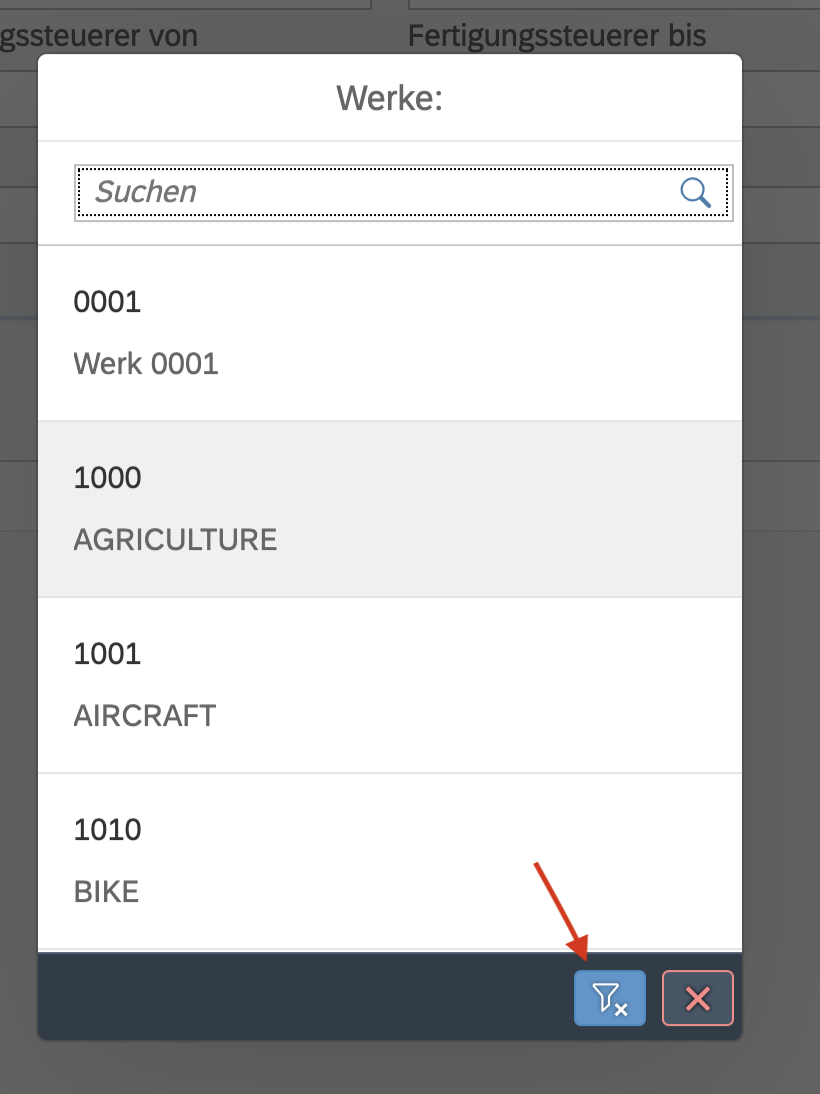The image size is (820, 1094).
Task: Click empty space in the dark dialog footer
Action: point(300,997)
